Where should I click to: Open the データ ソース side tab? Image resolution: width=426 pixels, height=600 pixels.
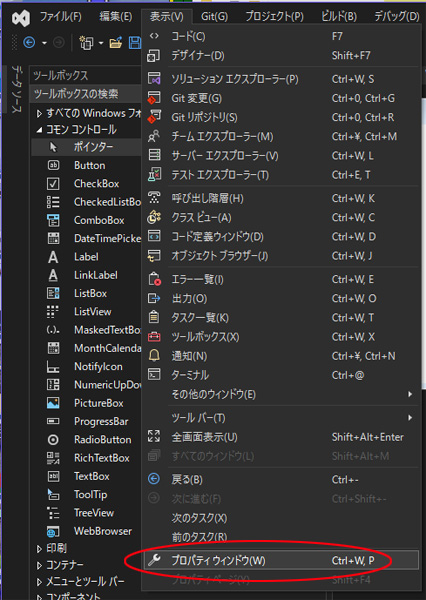(16, 89)
